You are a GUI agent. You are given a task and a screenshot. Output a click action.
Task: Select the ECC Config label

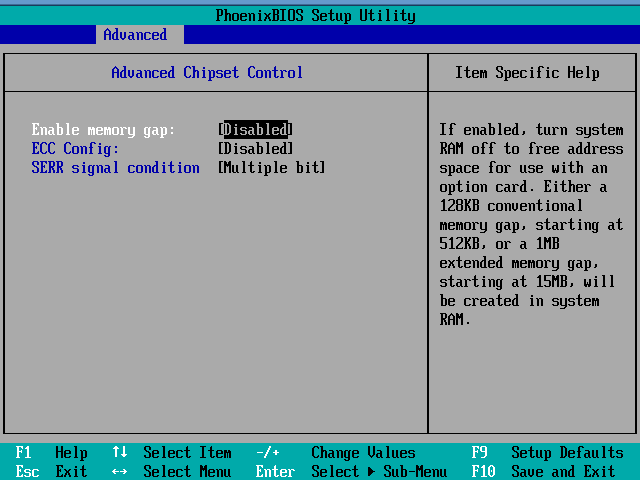click(x=75, y=149)
